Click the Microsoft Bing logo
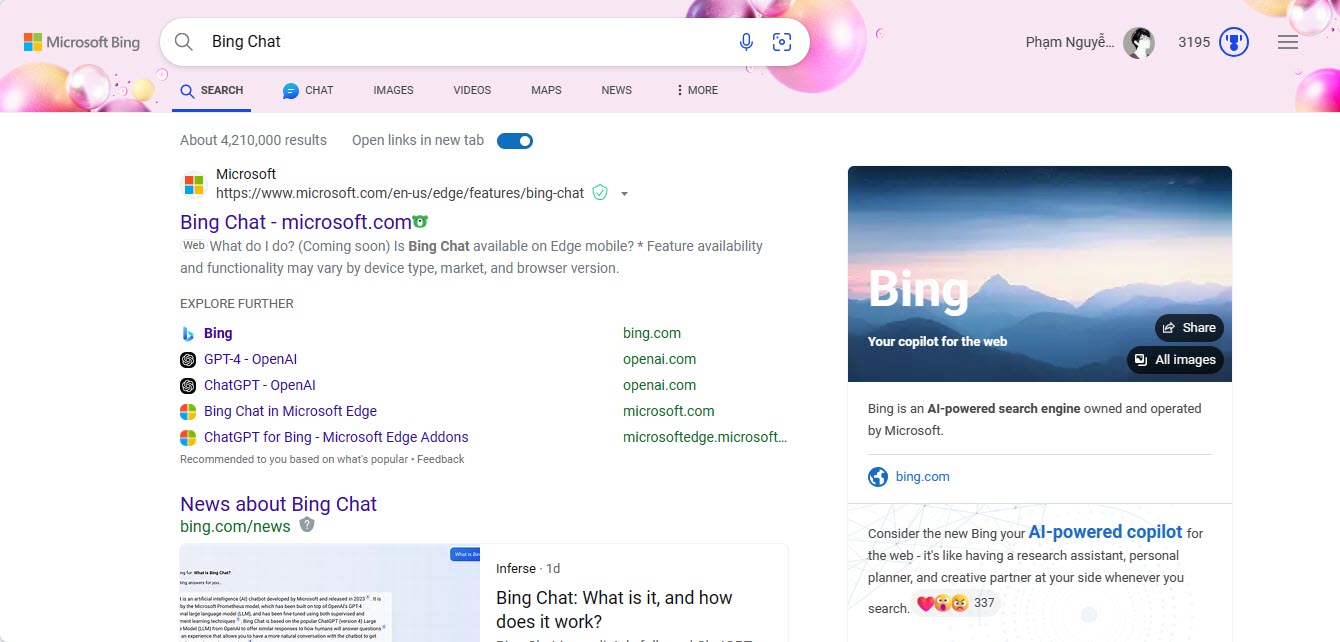This screenshot has height=642, width=1340. (x=80, y=42)
